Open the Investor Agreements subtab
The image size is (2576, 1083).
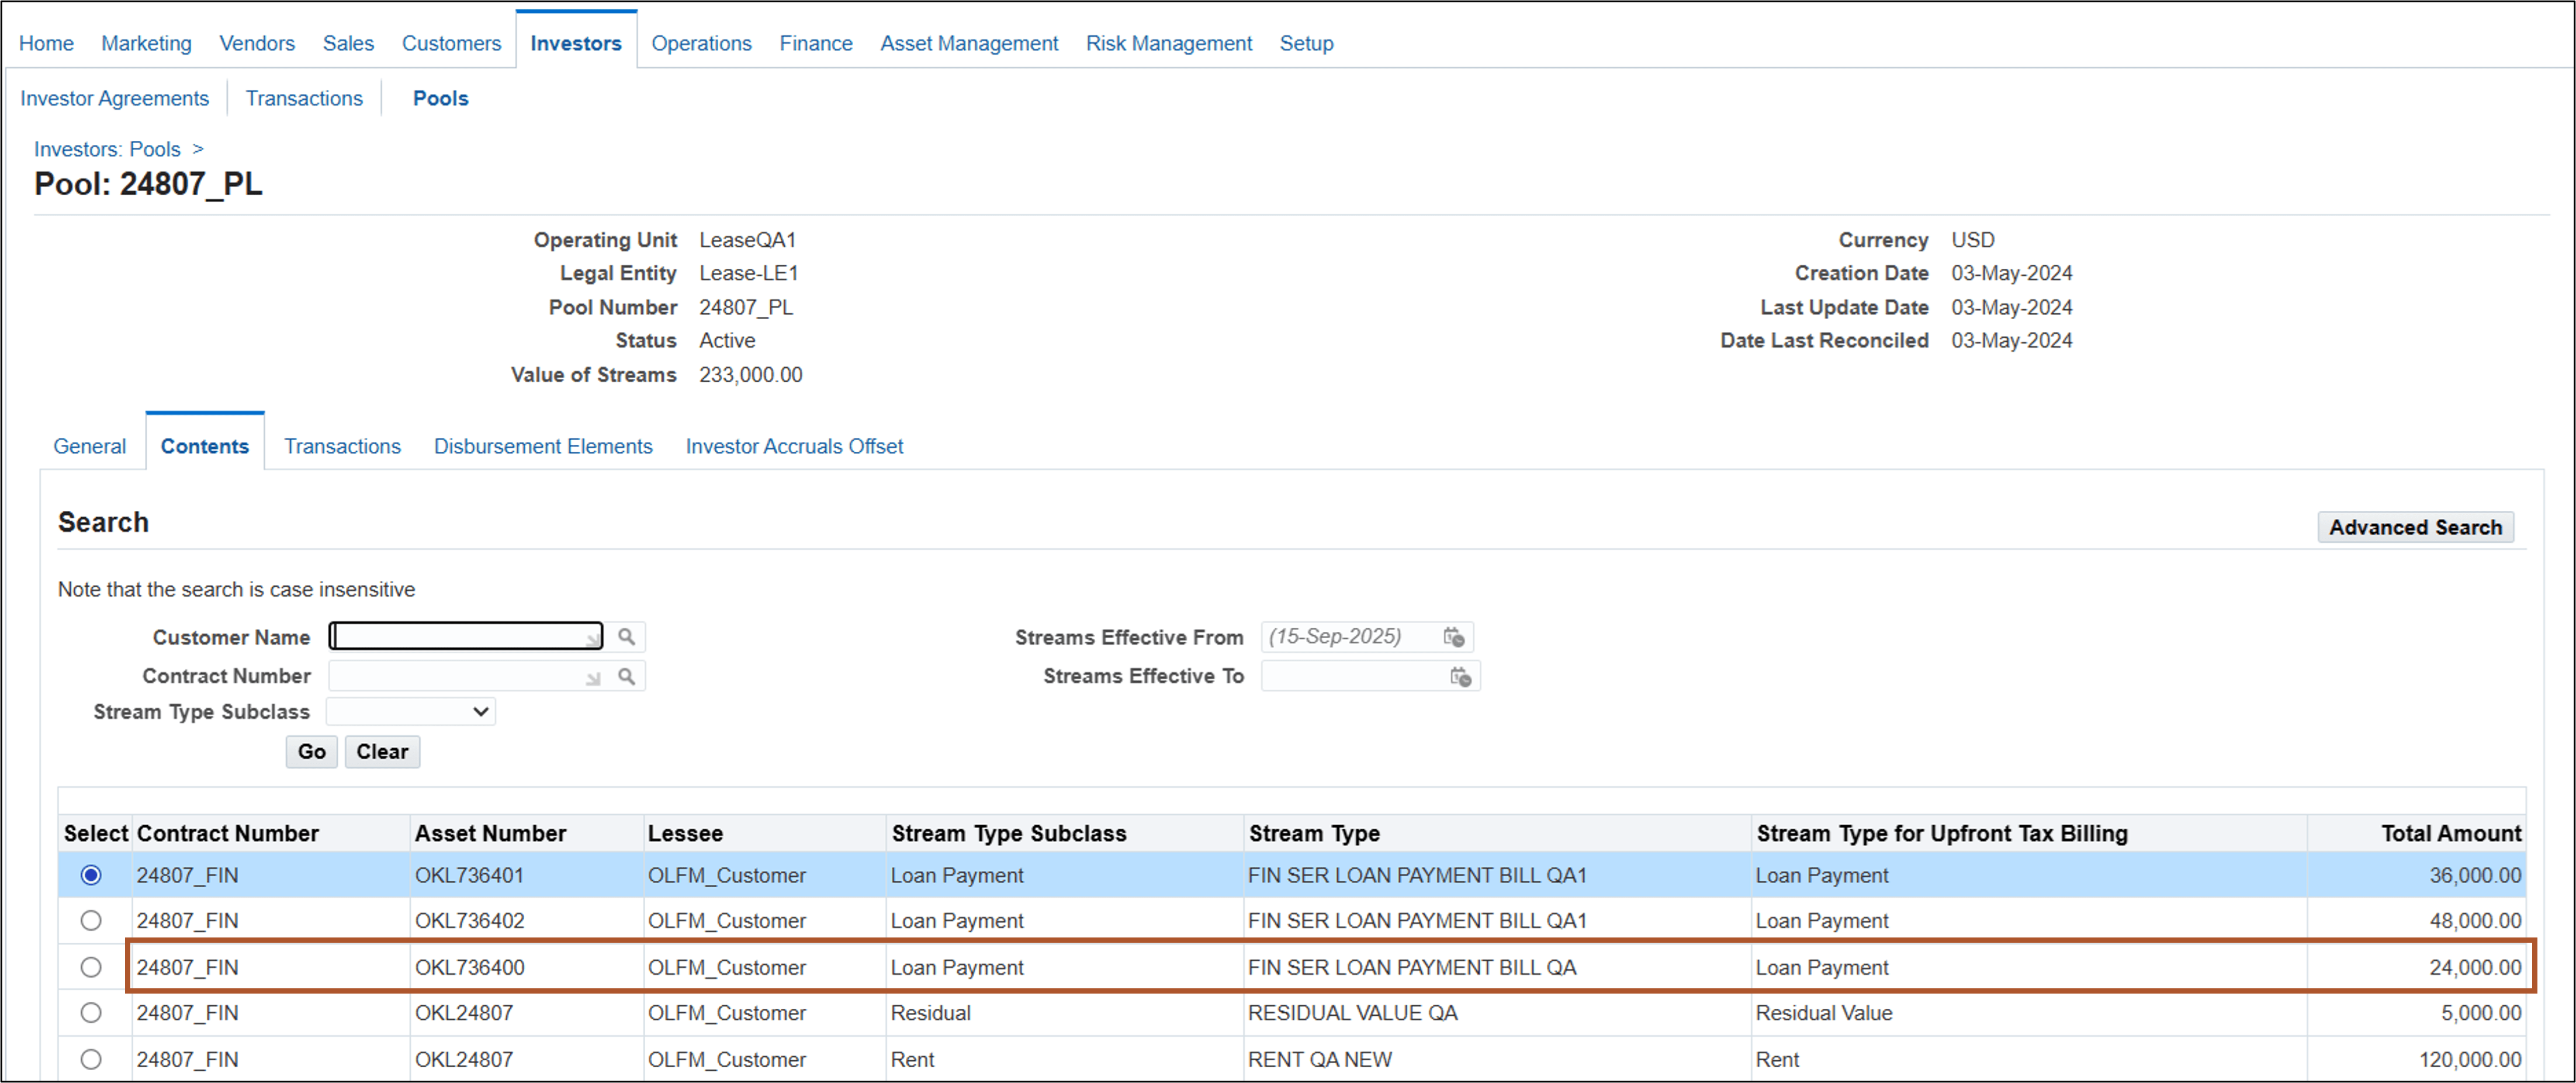point(114,98)
